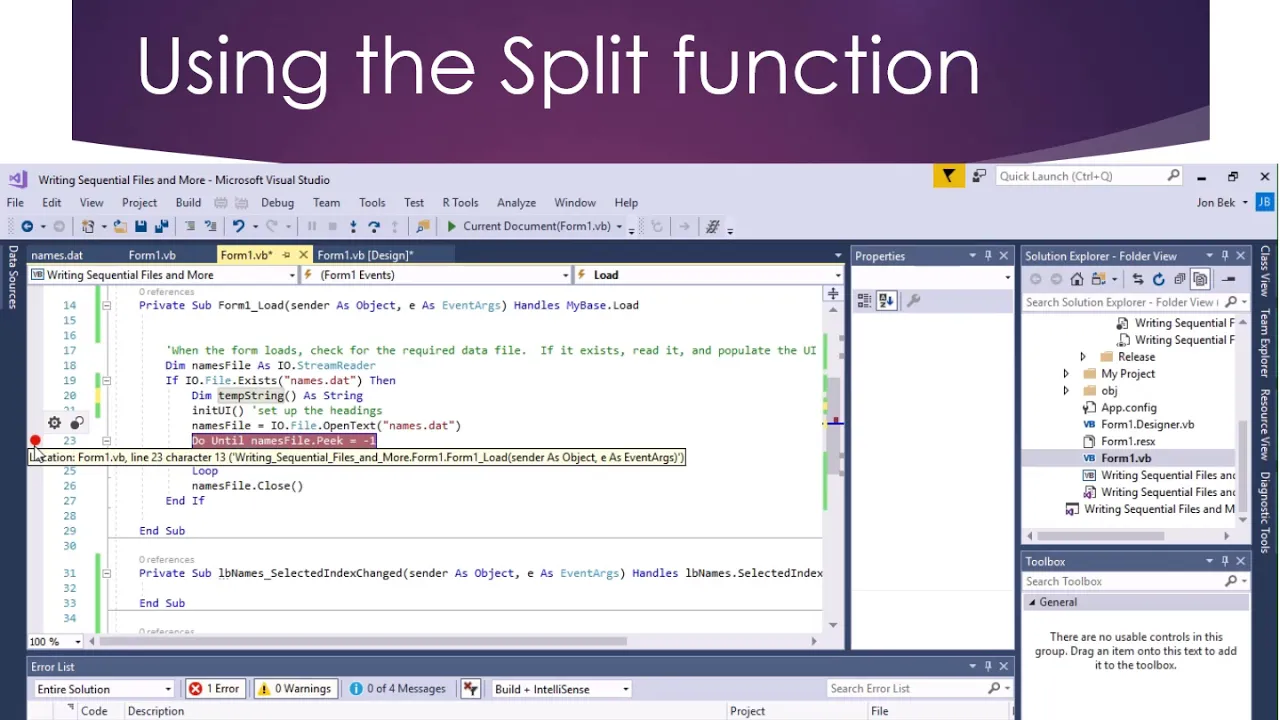Screen dimensions: 1280x720
Task: Click the New Project toolbar icon
Action: 89,227
